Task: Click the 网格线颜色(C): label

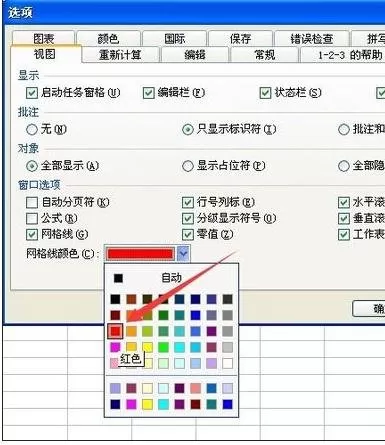Action: [x=63, y=254]
